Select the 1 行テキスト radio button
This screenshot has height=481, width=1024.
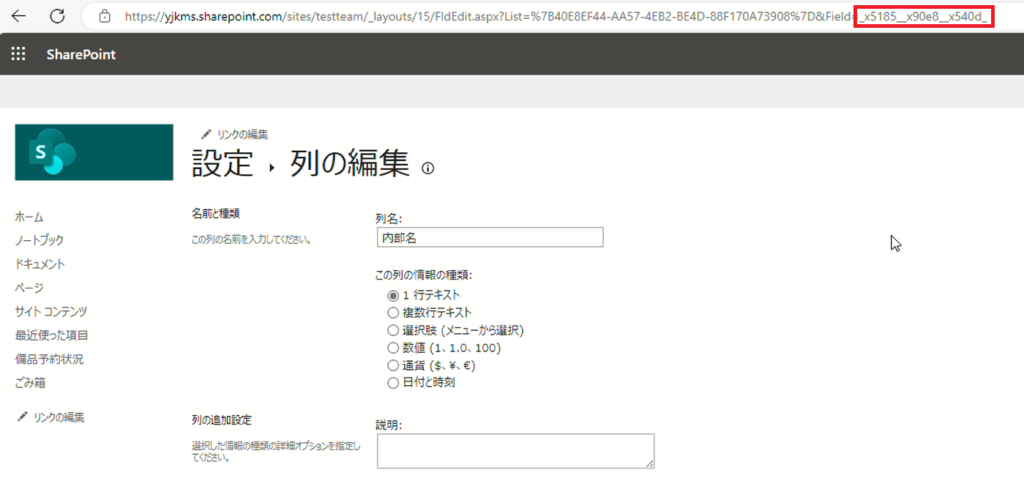click(x=392, y=296)
